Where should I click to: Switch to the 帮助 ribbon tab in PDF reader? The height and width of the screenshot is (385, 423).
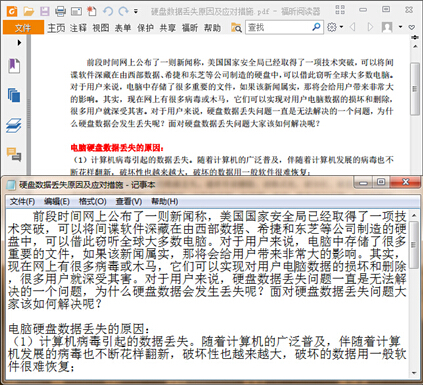coord(212,28)
